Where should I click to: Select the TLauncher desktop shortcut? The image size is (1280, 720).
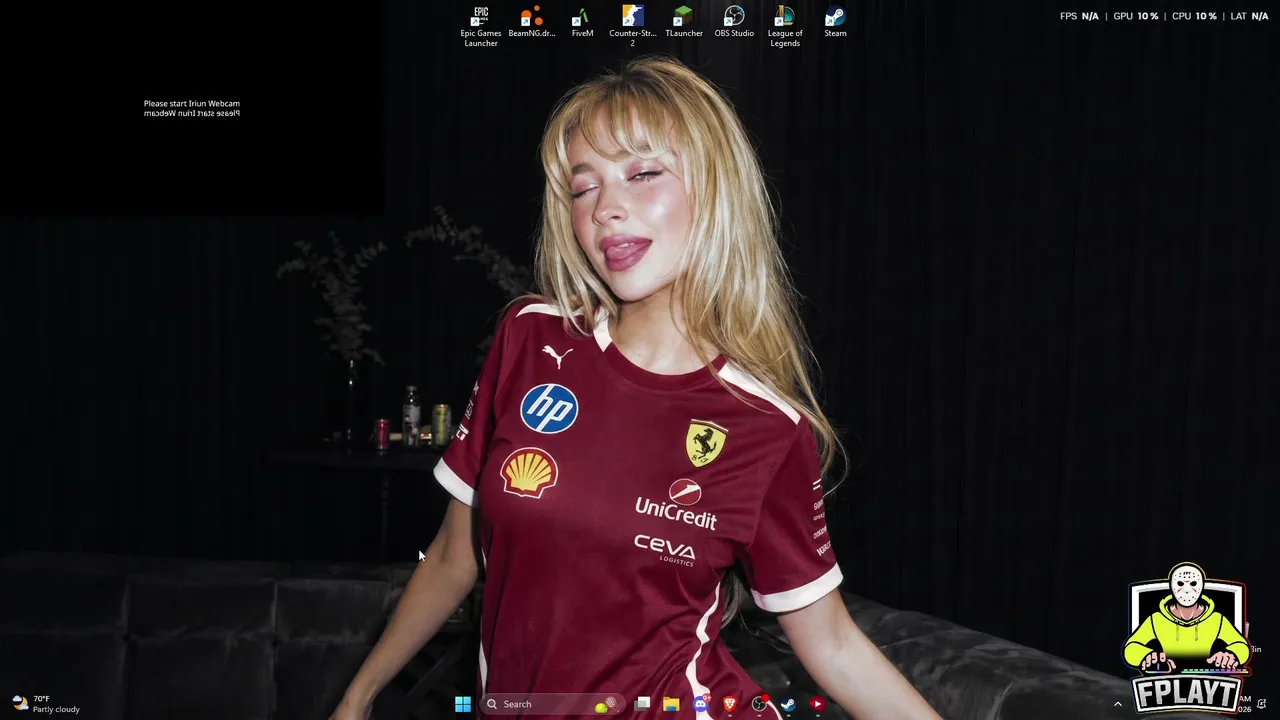pyautogui.click(x=684, y=22)
